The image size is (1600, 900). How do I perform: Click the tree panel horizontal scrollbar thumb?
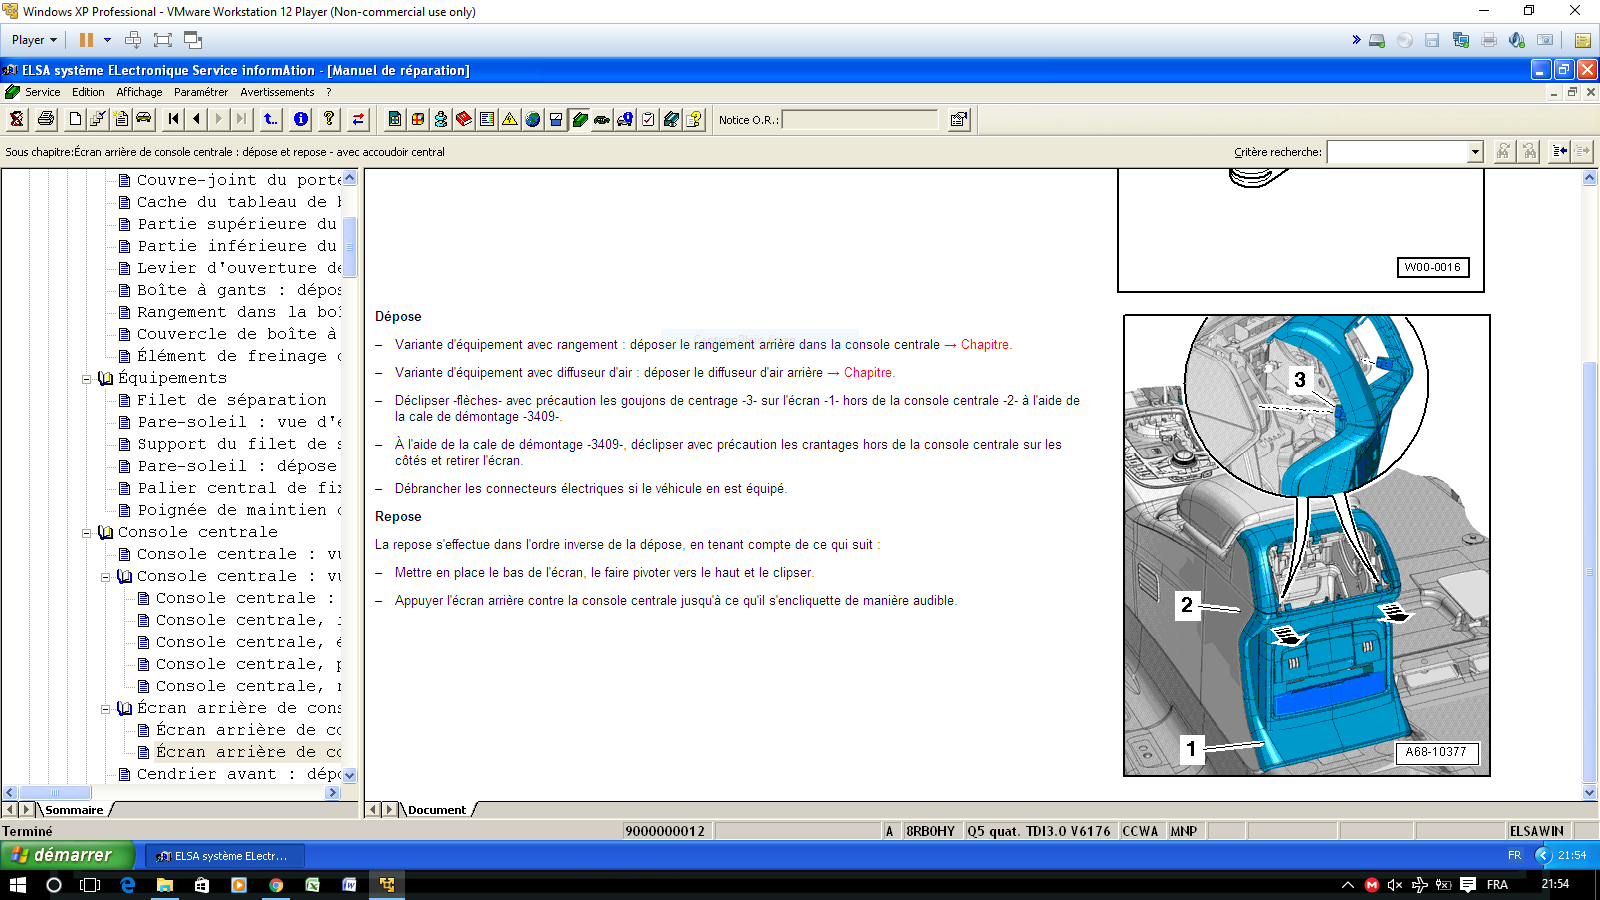(x=55, y=793)
